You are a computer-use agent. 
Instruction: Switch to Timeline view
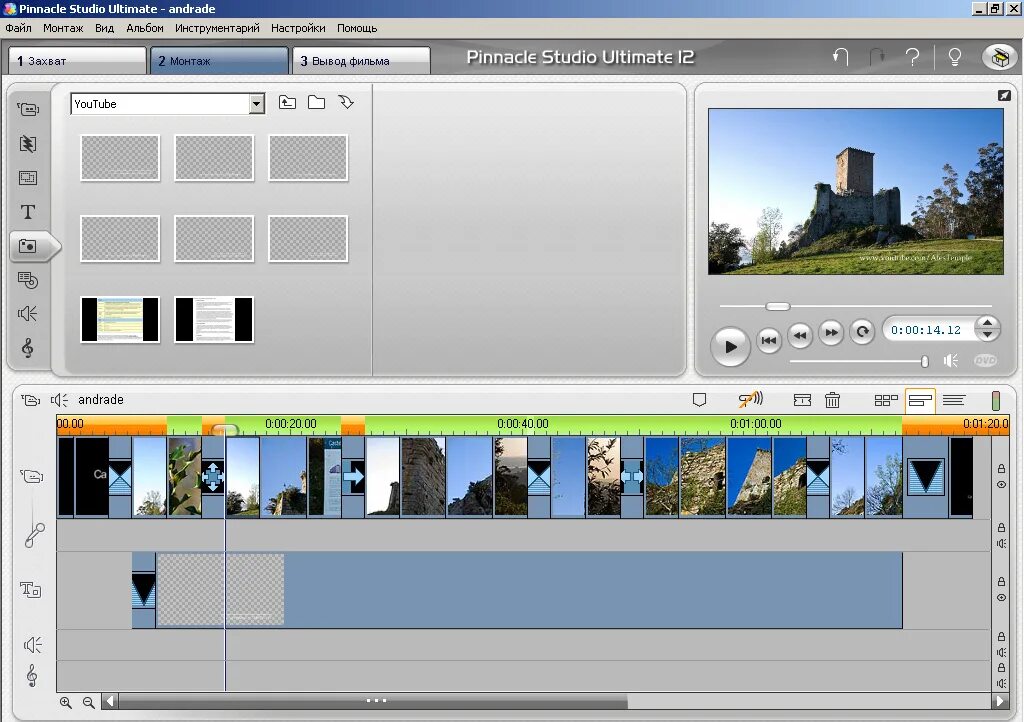pos(920,400)
